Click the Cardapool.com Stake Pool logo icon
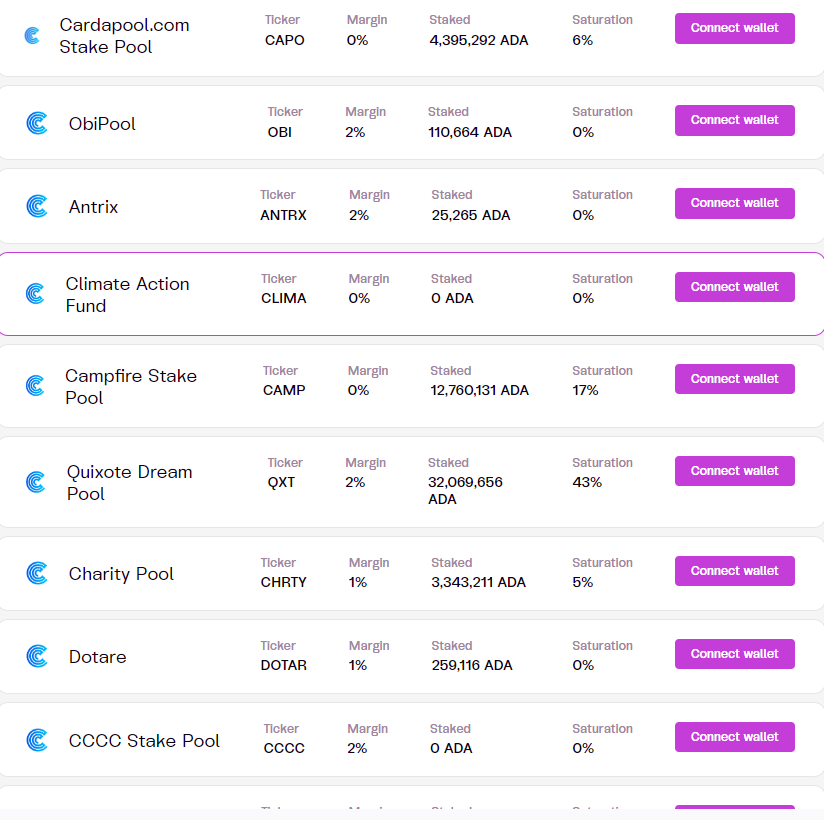The width and height of the screenshot is (824, 820). (33, 35)
